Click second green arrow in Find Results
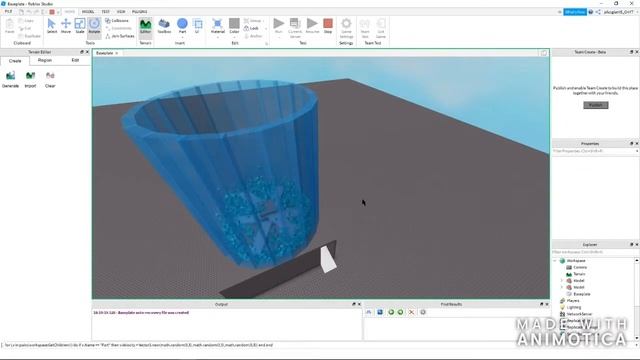Viewport: 640px width, 360px height. point(400,312)
